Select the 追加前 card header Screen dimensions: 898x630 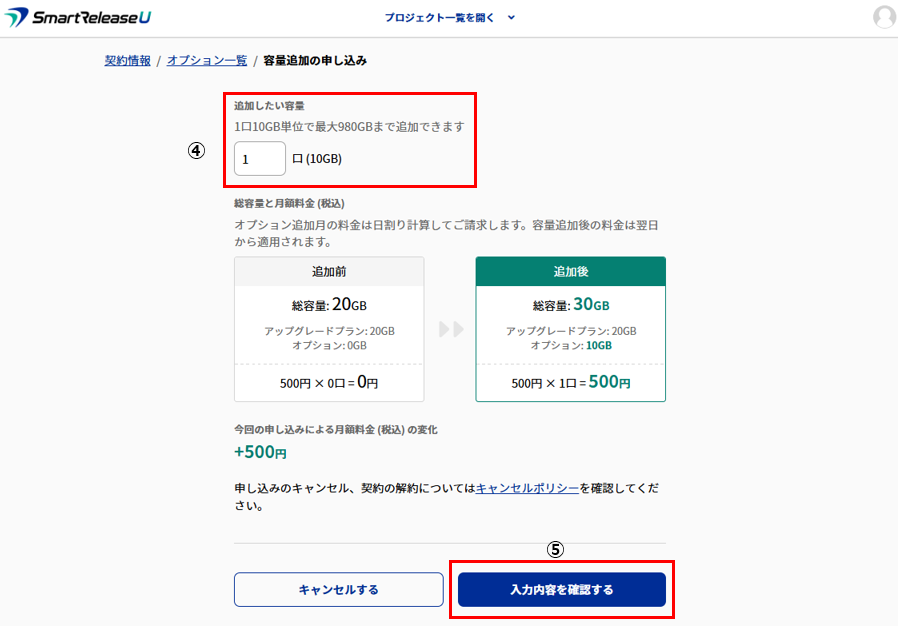coord(329,272)
